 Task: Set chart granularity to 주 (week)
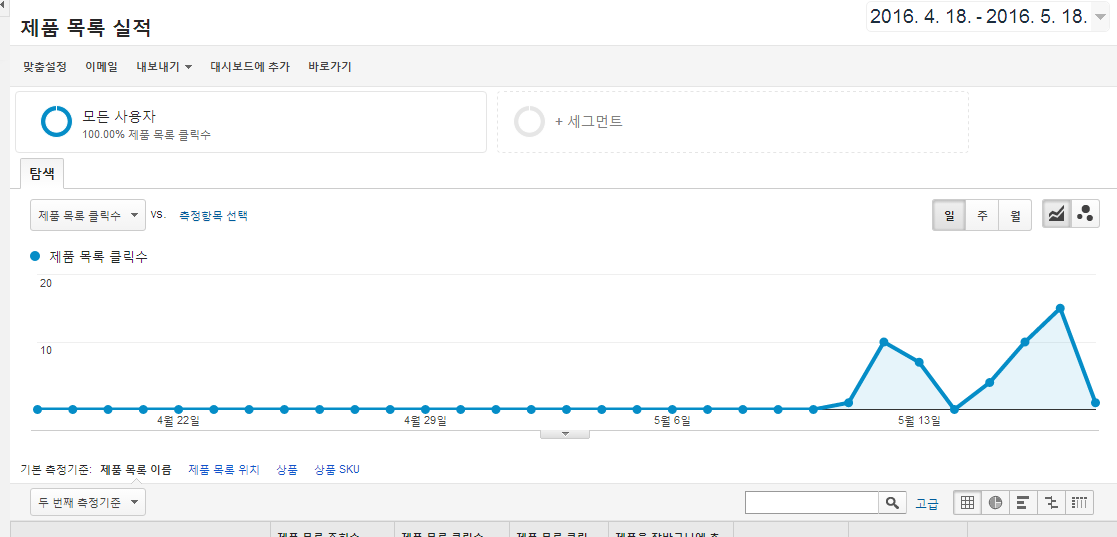click(982, 215)
